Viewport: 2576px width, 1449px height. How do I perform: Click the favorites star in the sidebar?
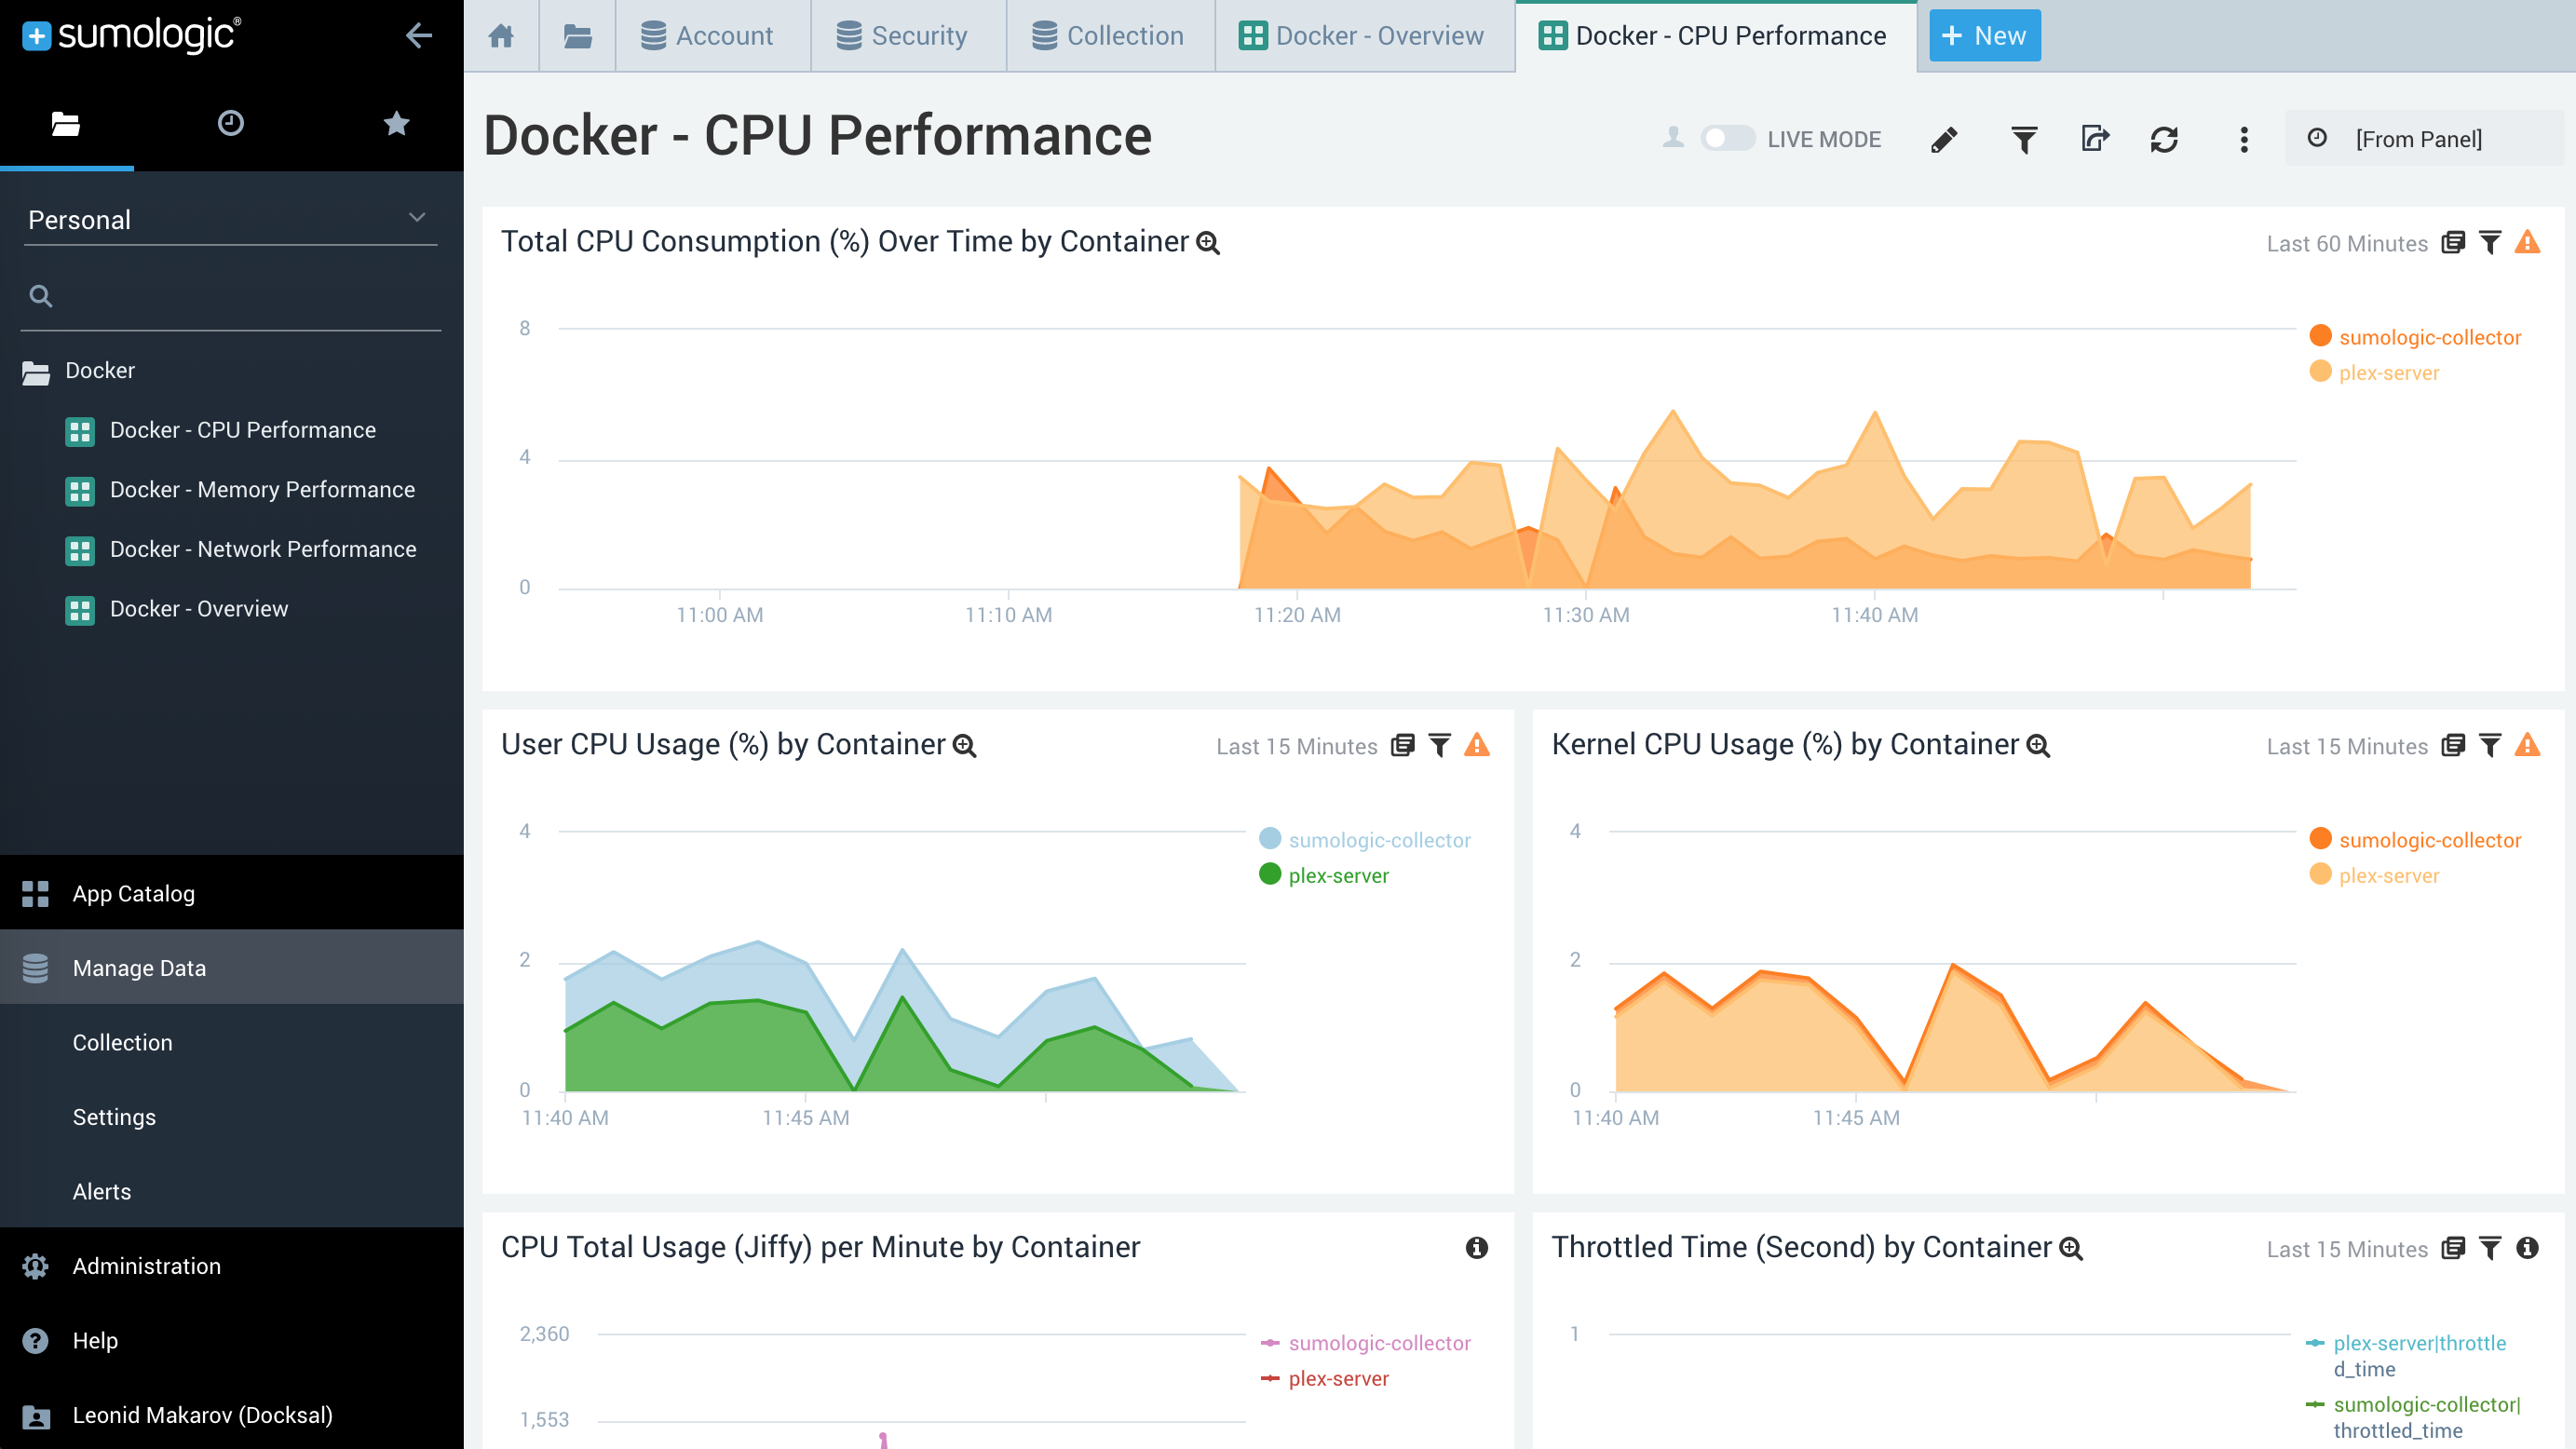pyautogui.click(x=396, y=123)
